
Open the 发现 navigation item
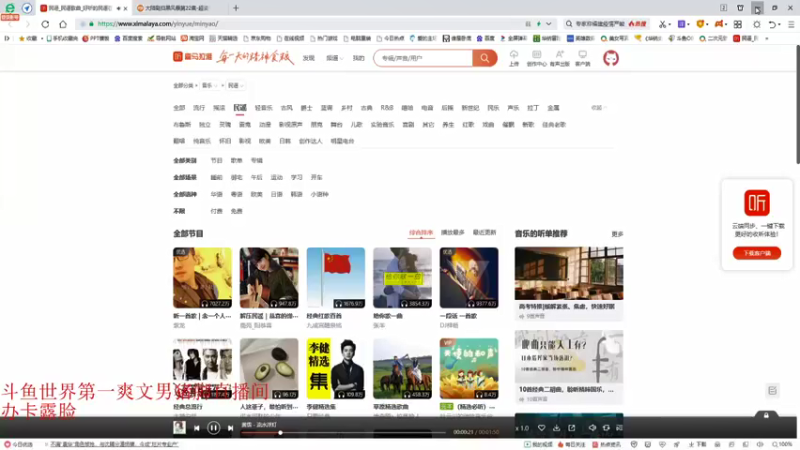coord(309,58)
